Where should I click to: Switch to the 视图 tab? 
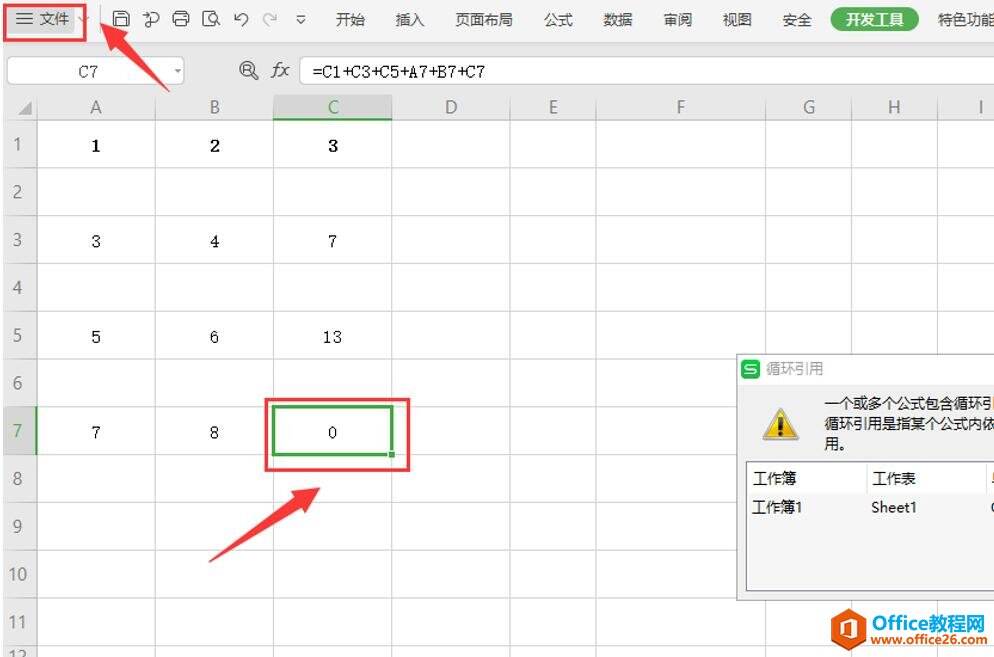[737, 20]
